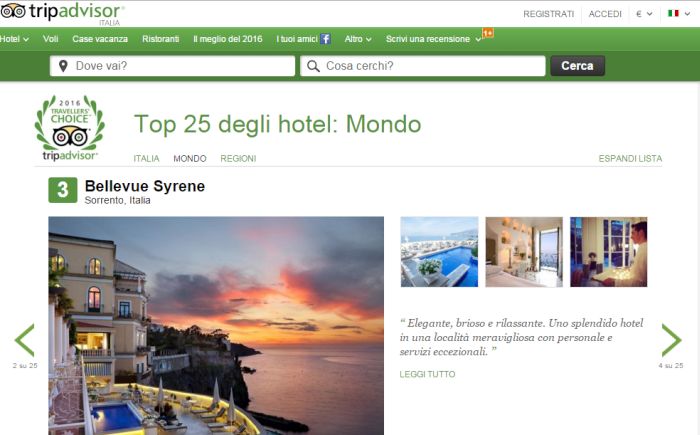Click the Facebook icon beside I tuoi amici
The image size is (700, 435).
pyautogui.click(x=325, y=39)
